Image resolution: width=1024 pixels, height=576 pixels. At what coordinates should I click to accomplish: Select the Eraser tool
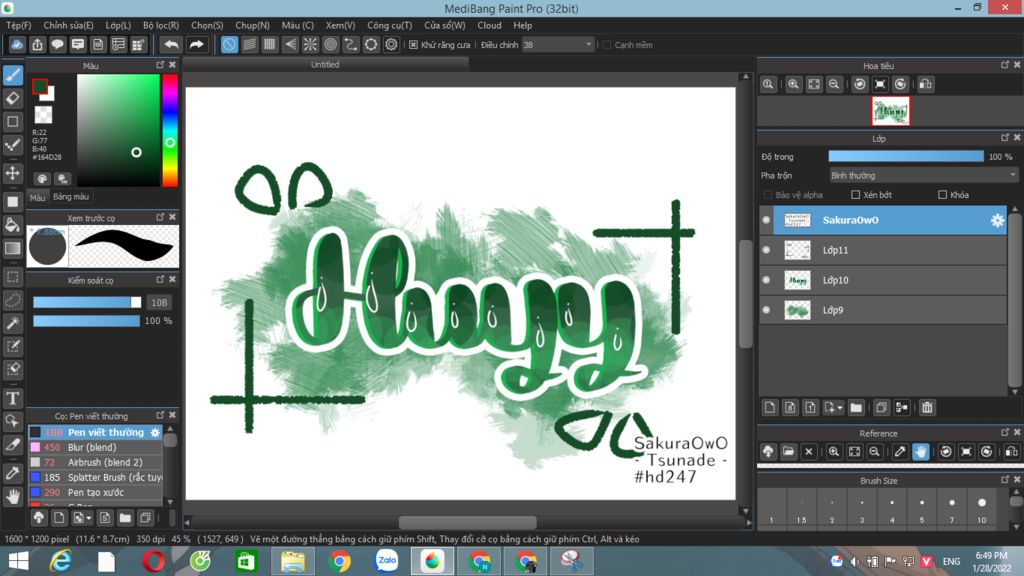[x=13, y=99]
